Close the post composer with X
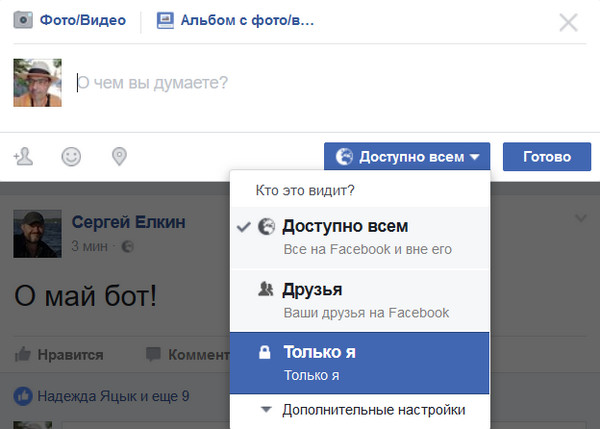Screen dimensions: 600x429 [568, 22]
